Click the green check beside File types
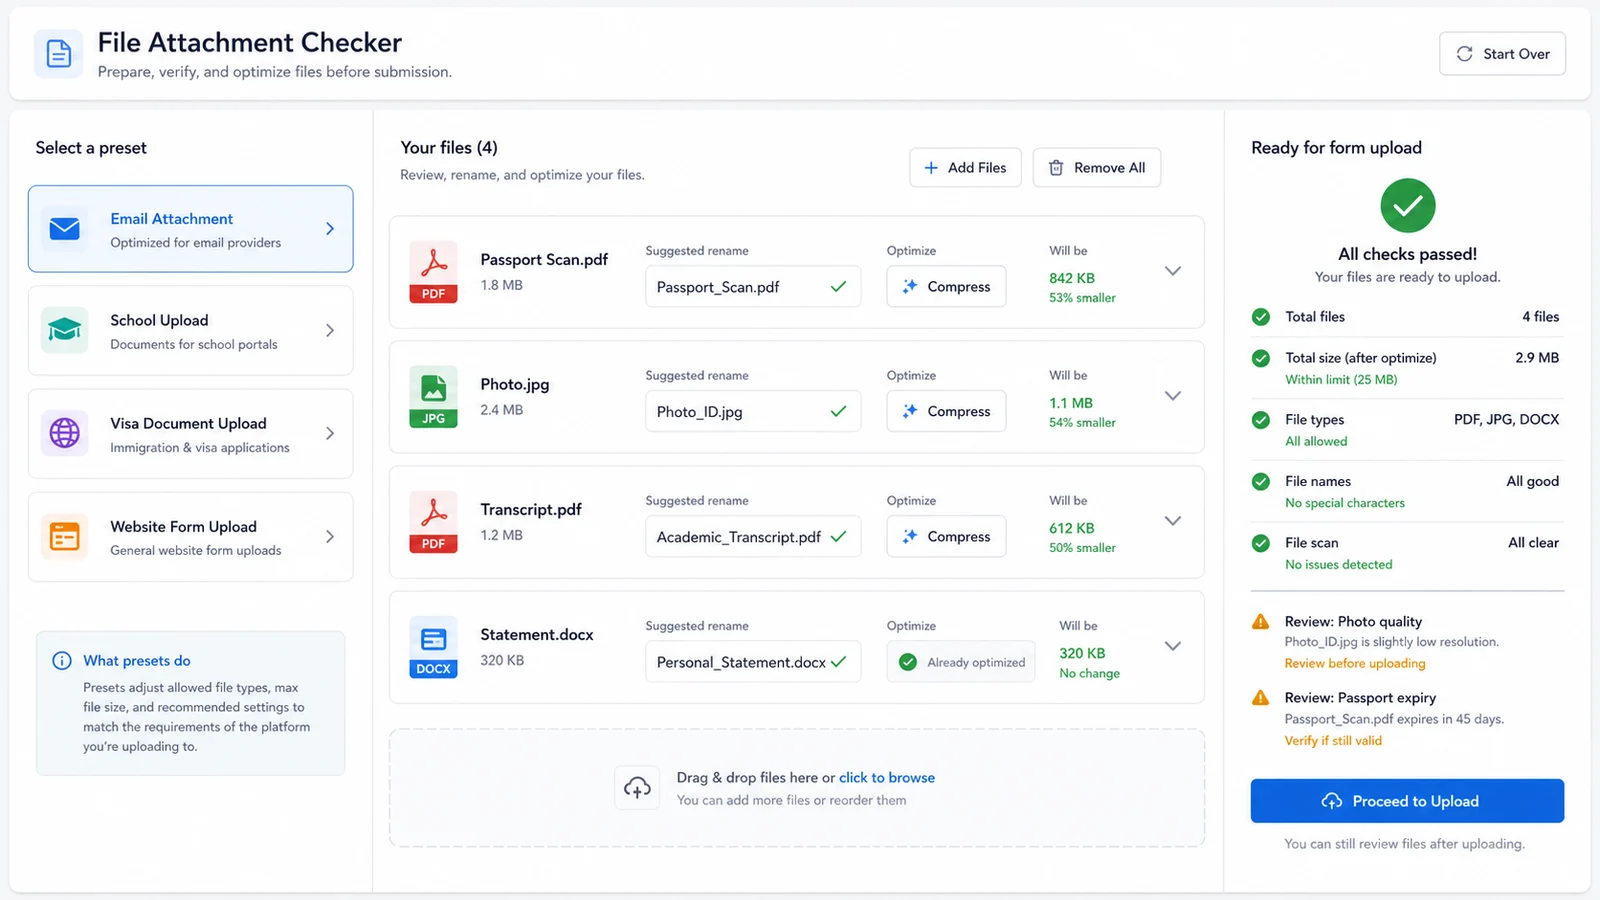Image resolution: width=1600 pixels, height=900 pixels. pyautogui.click(x=1261, y=420)
